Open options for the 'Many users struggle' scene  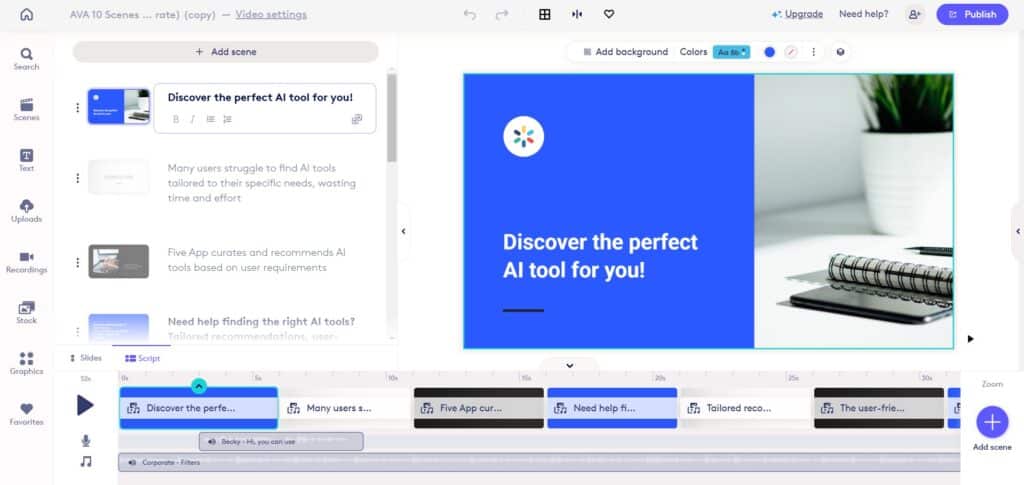pos(77,178)
